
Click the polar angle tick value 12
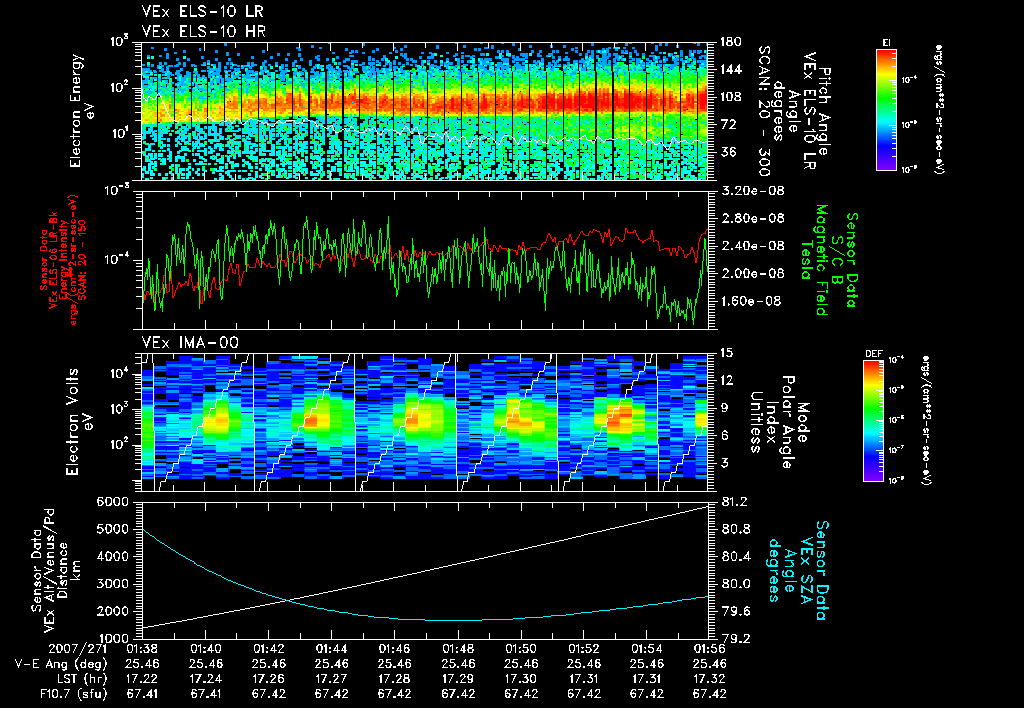[726, 380]
